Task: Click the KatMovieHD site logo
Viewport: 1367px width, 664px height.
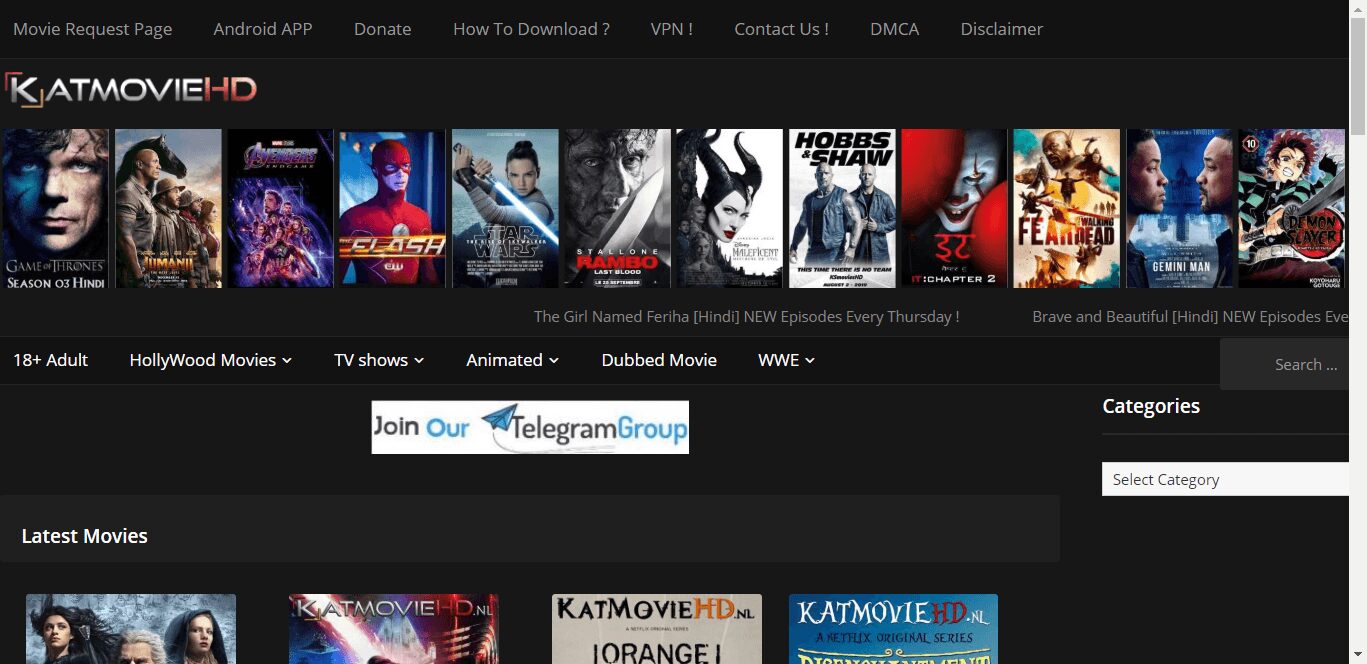Action: [130, 90]
